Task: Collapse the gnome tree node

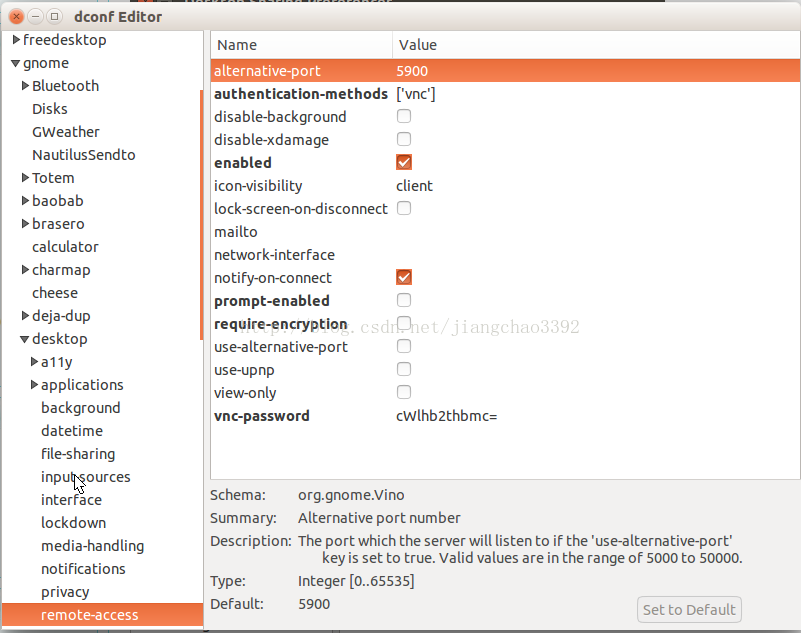Action: coord(16,63)
